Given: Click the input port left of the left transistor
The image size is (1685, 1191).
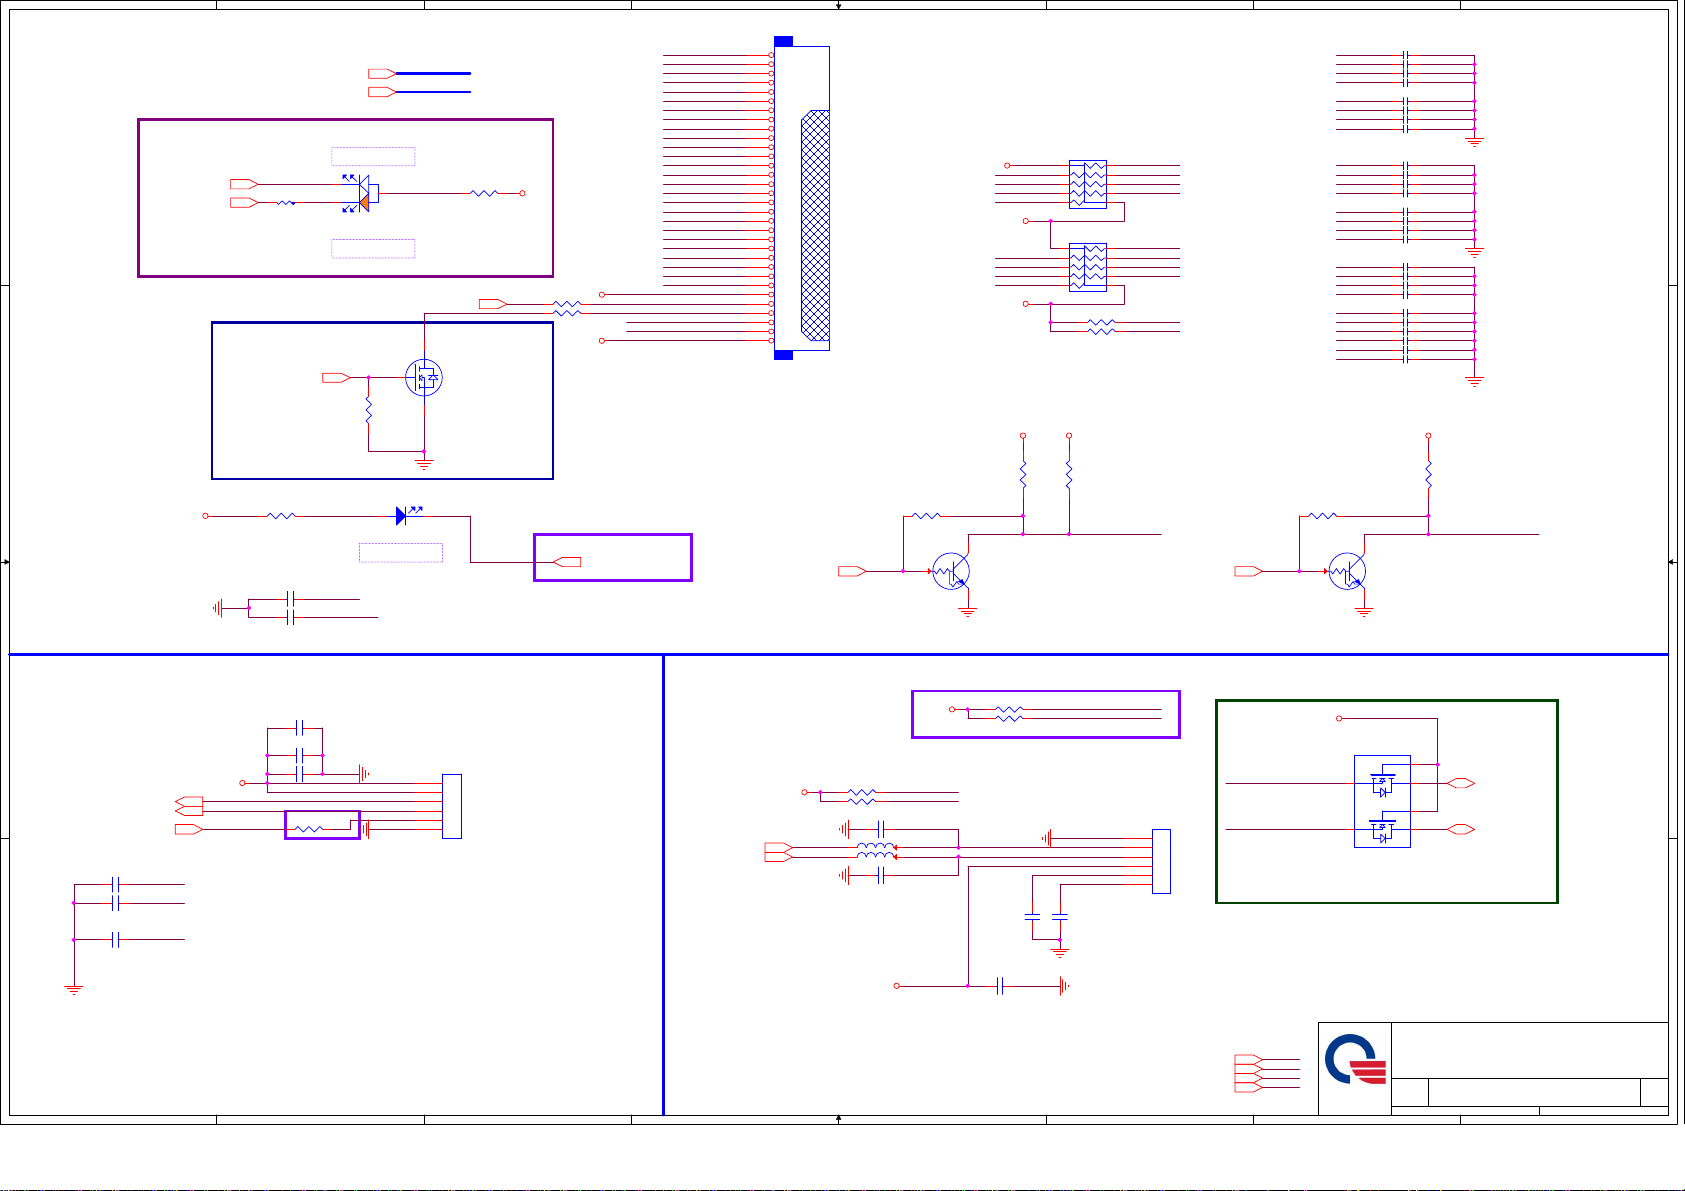Looking at the screenshot, I should pyautogui.click(x=853, y=571).
